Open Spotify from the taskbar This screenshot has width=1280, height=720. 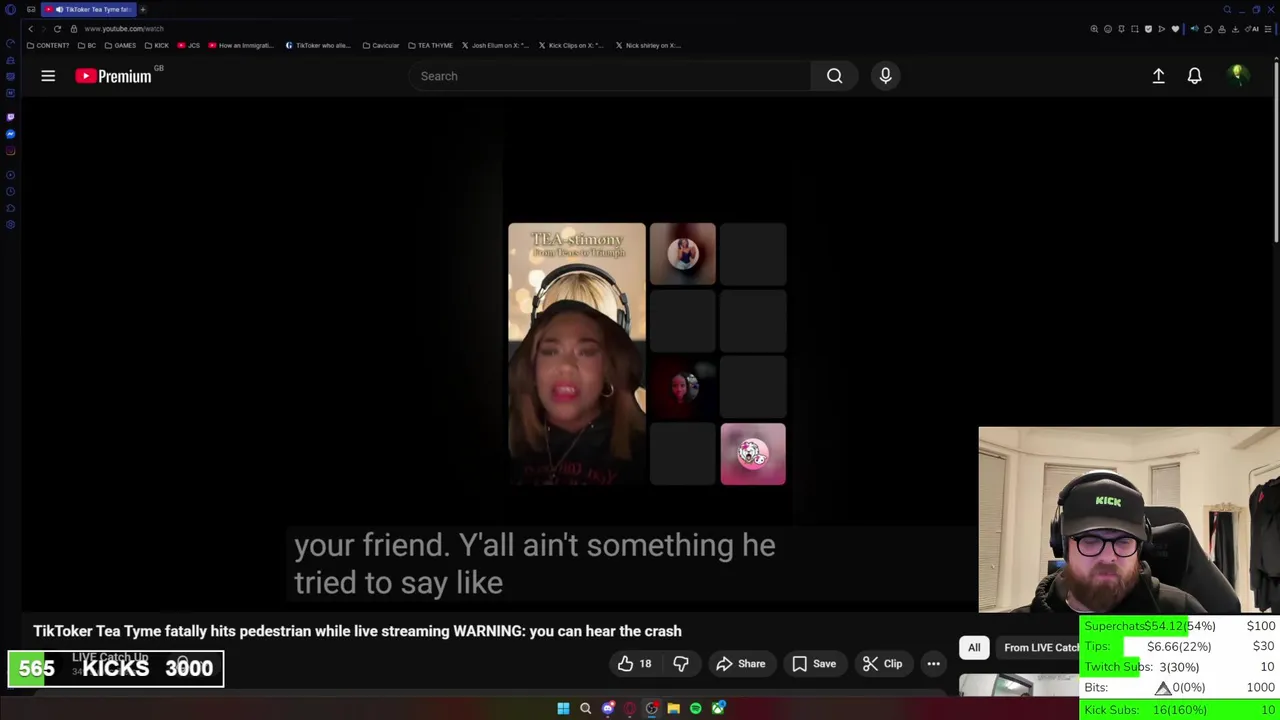696,708
